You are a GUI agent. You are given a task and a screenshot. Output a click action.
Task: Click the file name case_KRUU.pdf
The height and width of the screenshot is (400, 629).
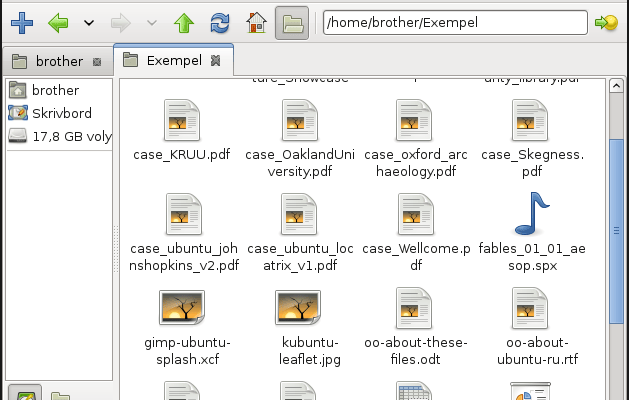tap(182, 154)
